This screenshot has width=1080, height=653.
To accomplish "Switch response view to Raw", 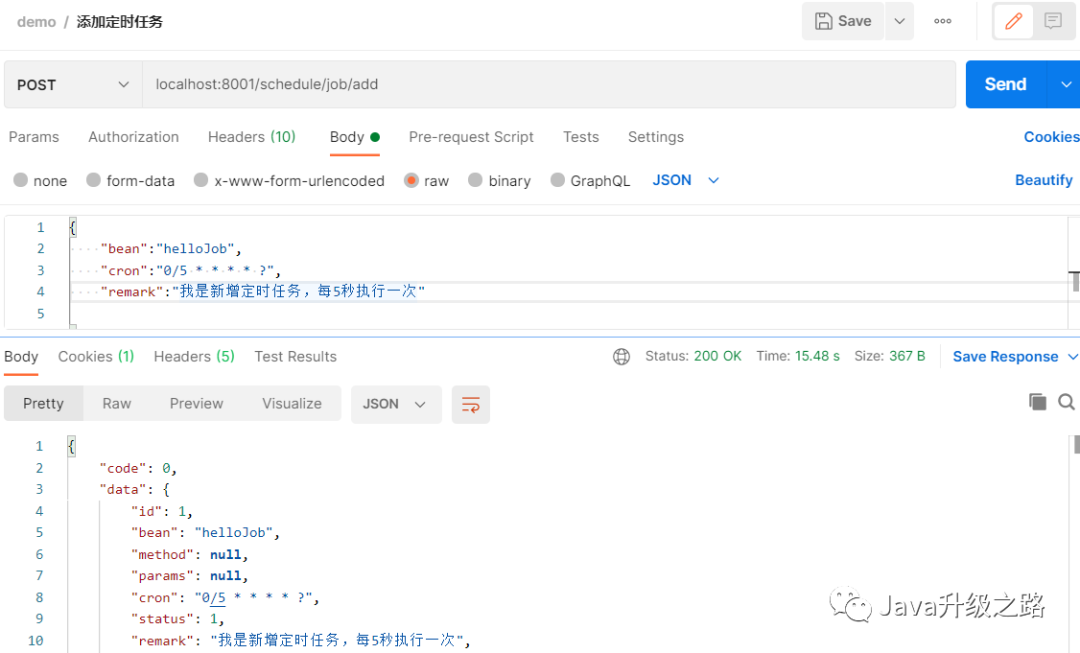I will 116,404.
